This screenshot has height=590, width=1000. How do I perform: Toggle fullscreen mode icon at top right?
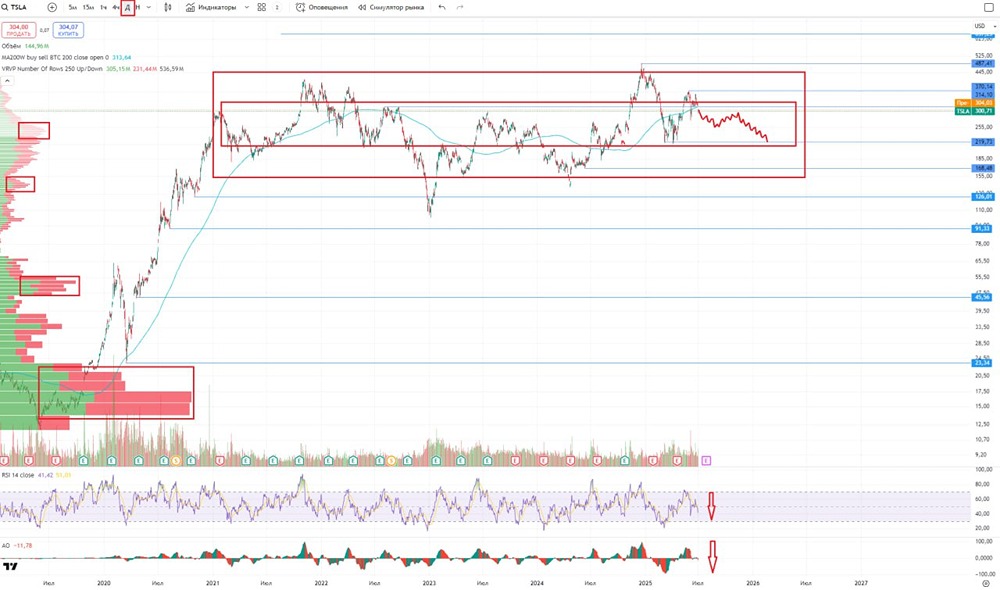(989, 7)
